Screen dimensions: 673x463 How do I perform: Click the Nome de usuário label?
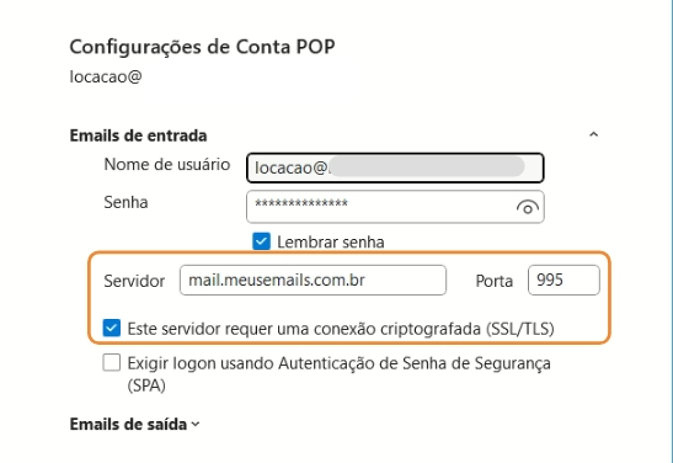click(x=168, y=163)
